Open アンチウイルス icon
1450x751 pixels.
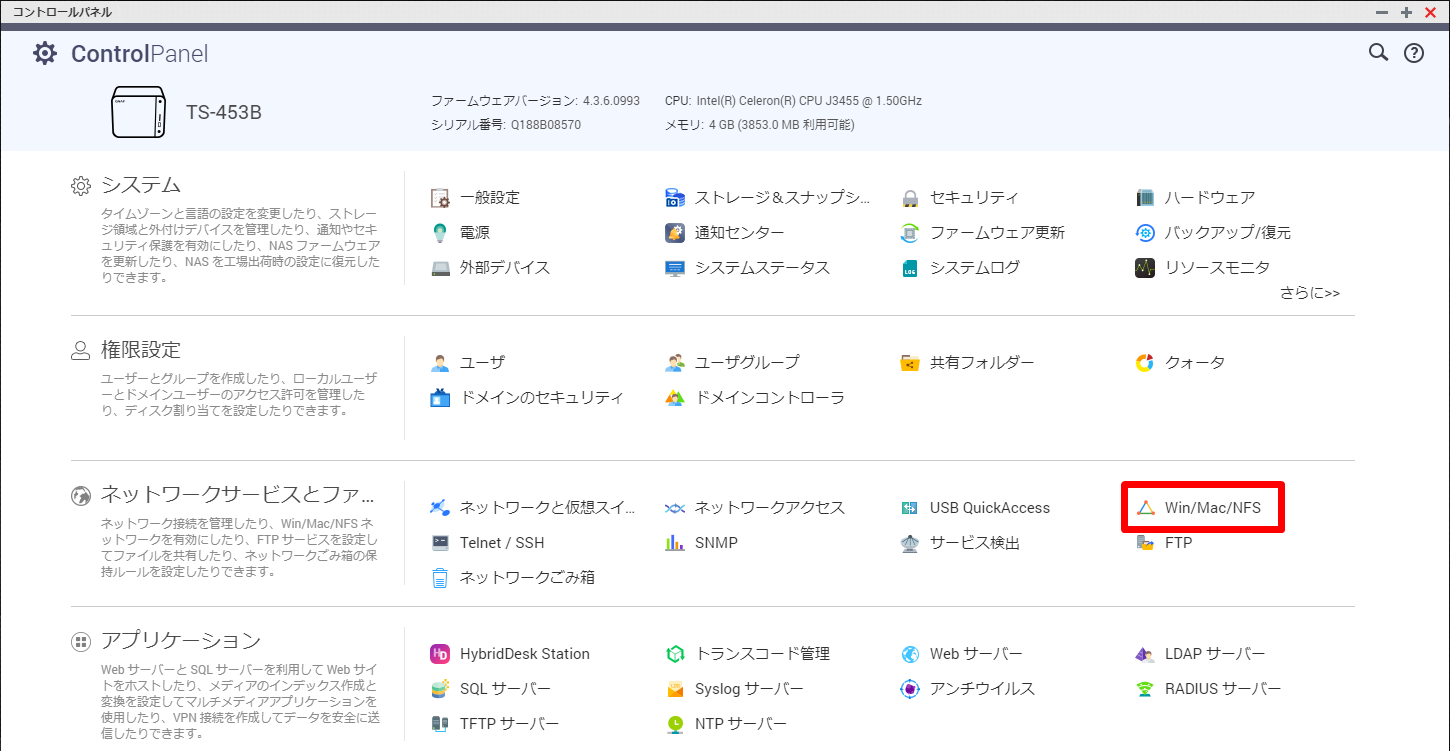pyautogui.click(x=910, y=689)
